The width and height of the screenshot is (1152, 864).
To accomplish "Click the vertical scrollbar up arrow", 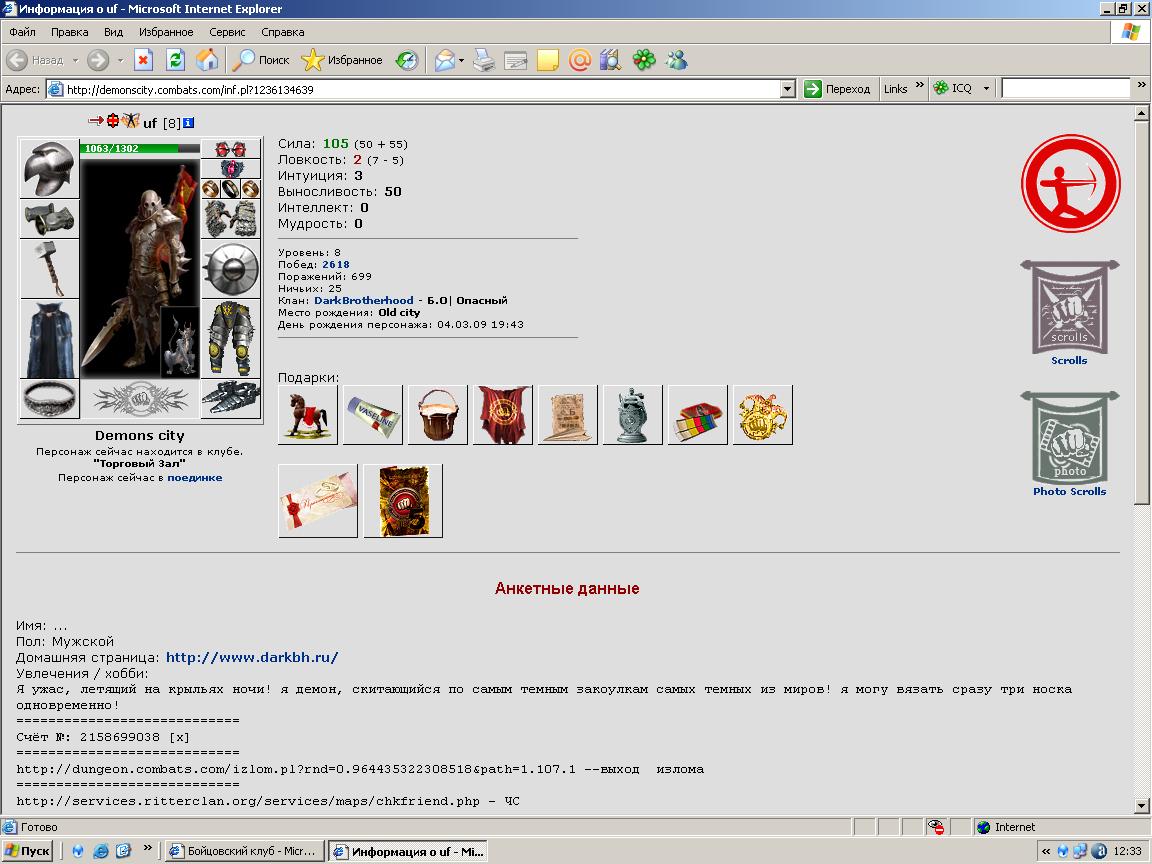I will pyautogui.click(x=1141, y=113).
